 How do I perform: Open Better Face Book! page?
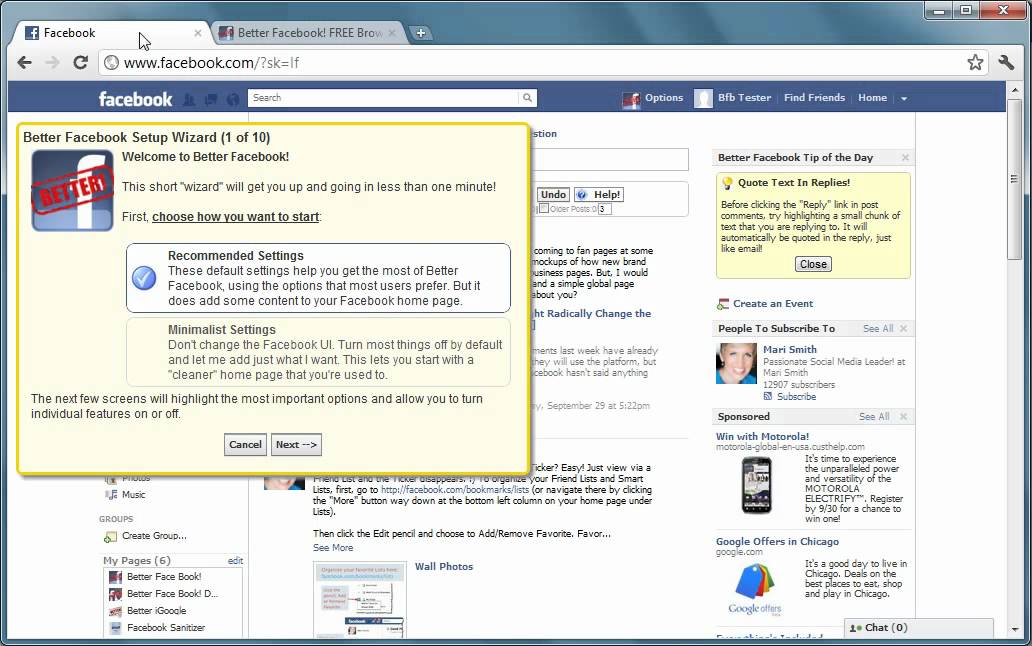(x=164, y=577)
